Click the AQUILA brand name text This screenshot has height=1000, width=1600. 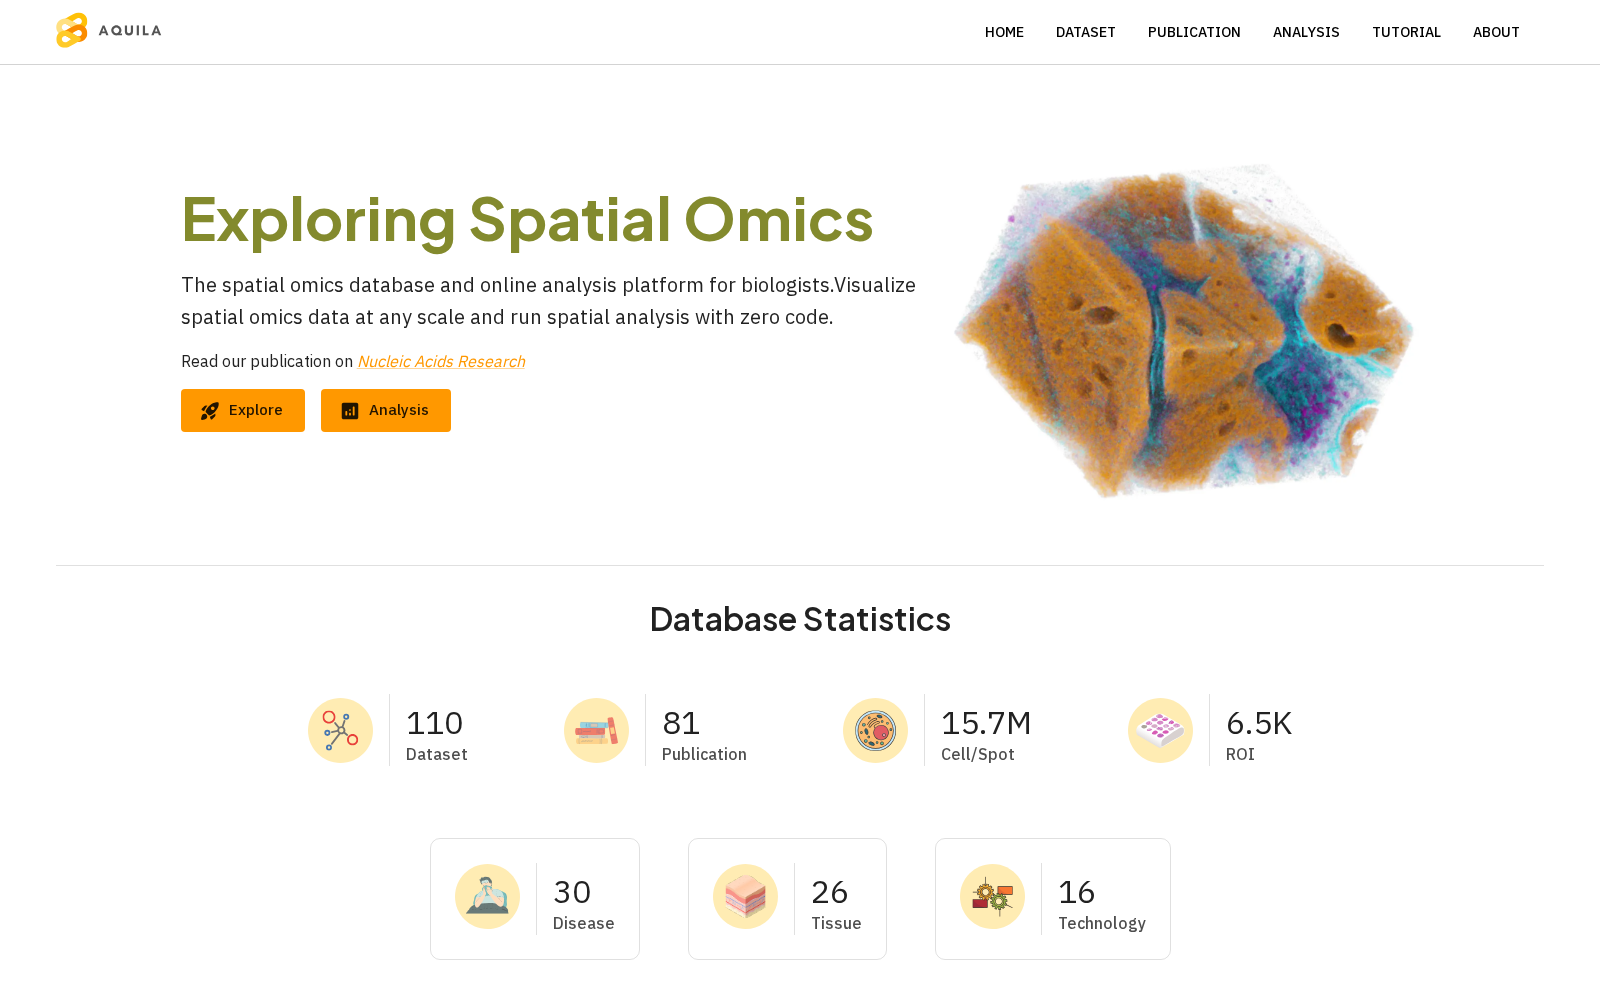pyautogui.click(x=130, y=30)
